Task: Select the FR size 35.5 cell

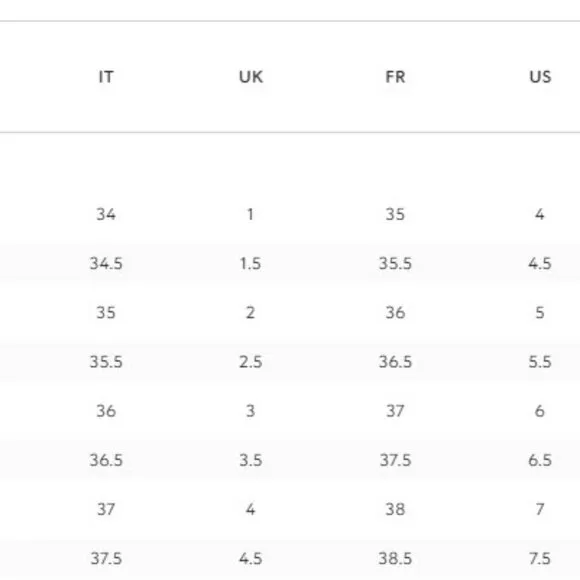Action: 395,263
